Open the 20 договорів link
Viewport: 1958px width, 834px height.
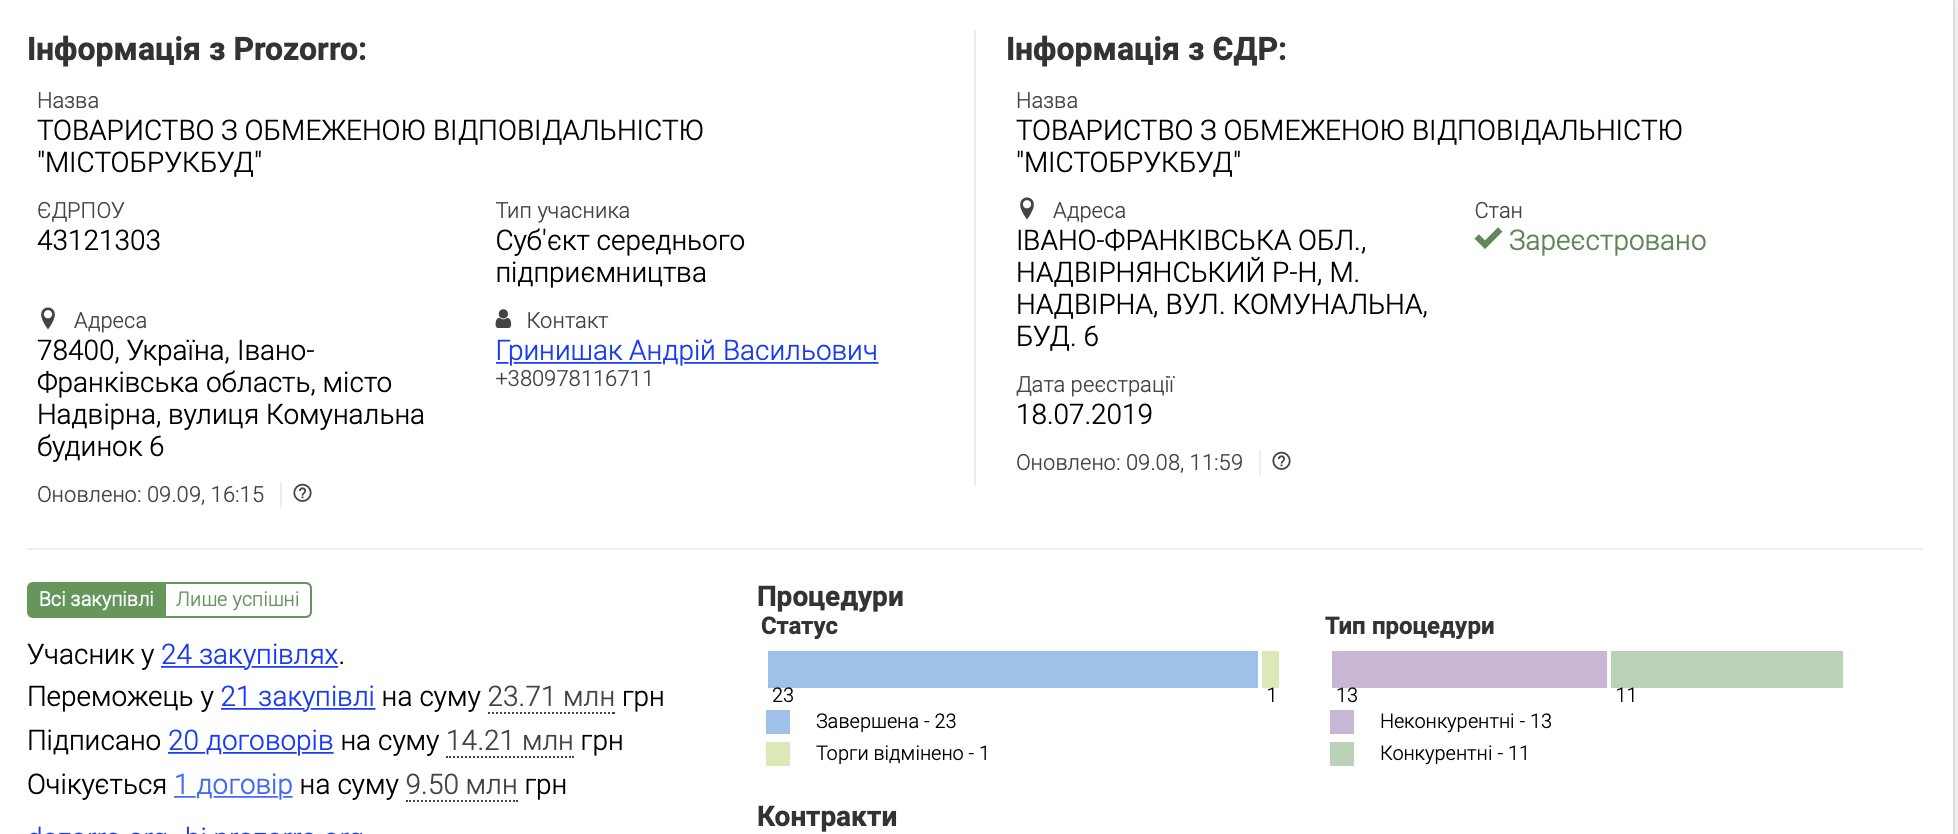point(250,740)
